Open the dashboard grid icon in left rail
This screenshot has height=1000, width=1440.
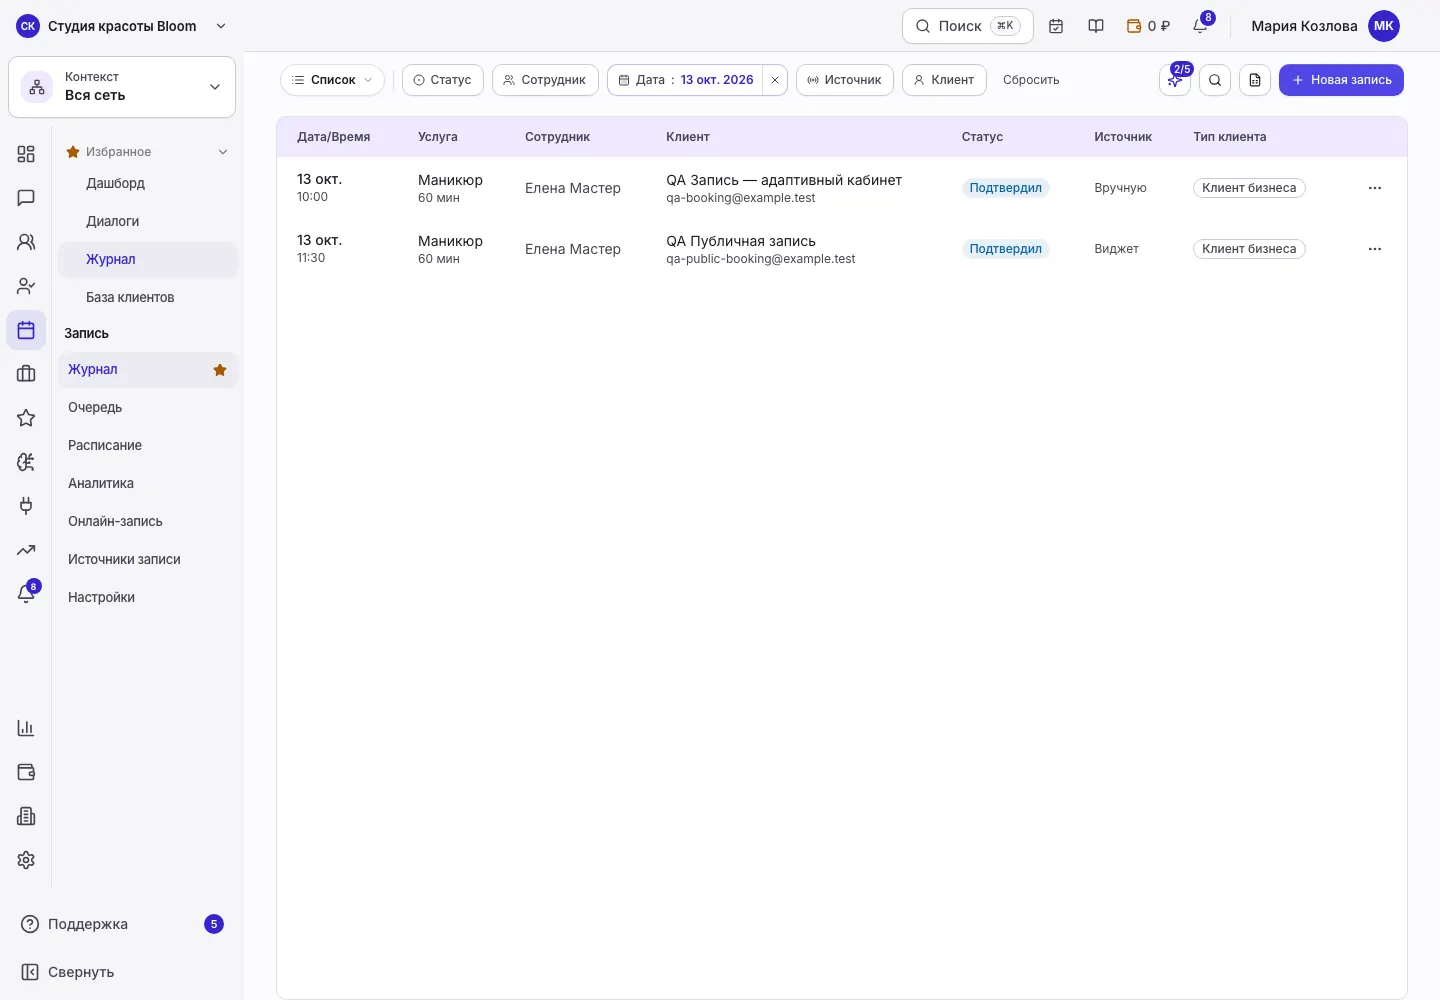click(26, 154)
